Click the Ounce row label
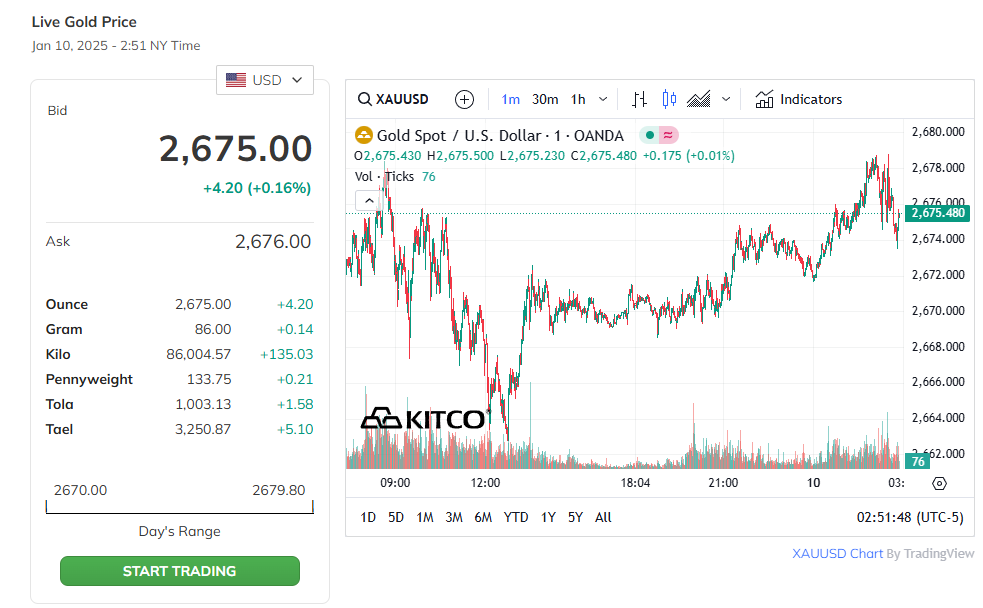 [x=66, y=304]
